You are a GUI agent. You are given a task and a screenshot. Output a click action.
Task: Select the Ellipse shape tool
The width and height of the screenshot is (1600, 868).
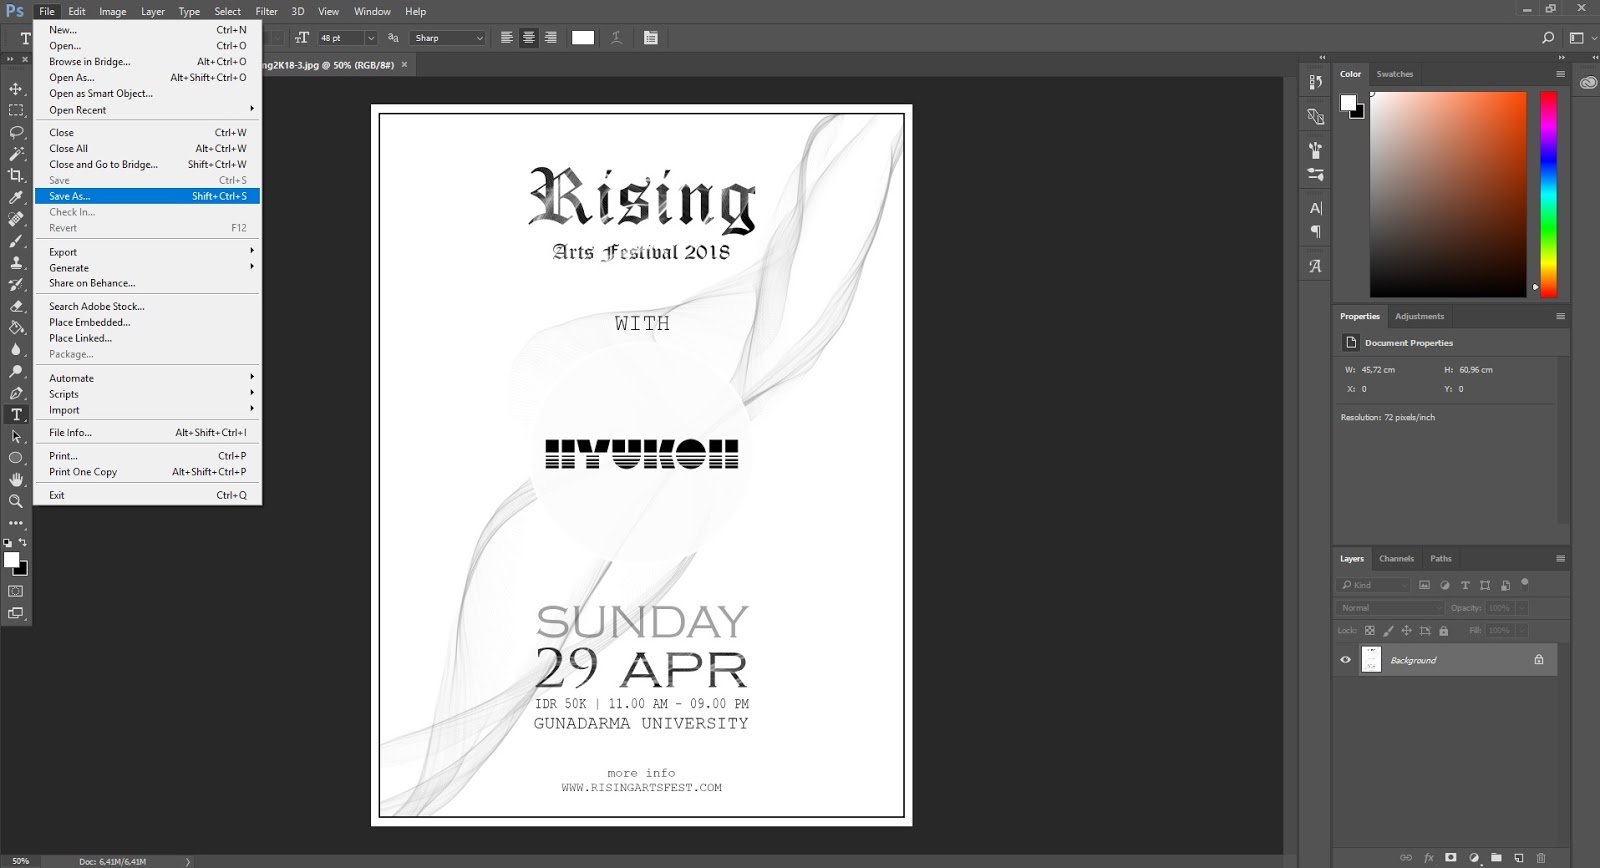(16, 458)
